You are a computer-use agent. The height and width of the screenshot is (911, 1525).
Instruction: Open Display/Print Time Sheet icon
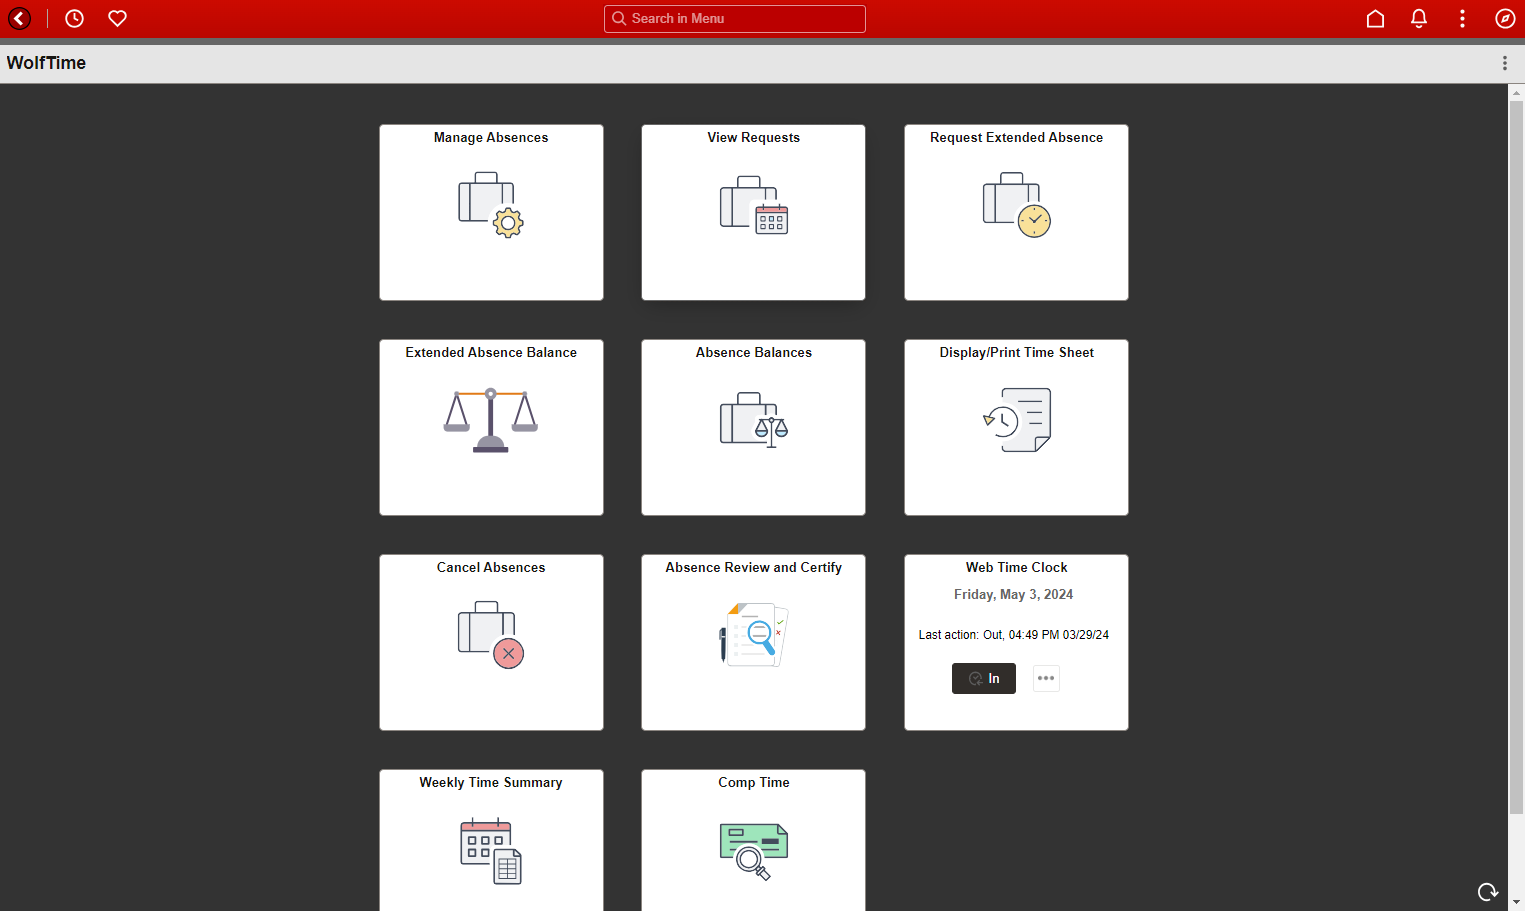pyautogui.click(x=1017, y=420)
